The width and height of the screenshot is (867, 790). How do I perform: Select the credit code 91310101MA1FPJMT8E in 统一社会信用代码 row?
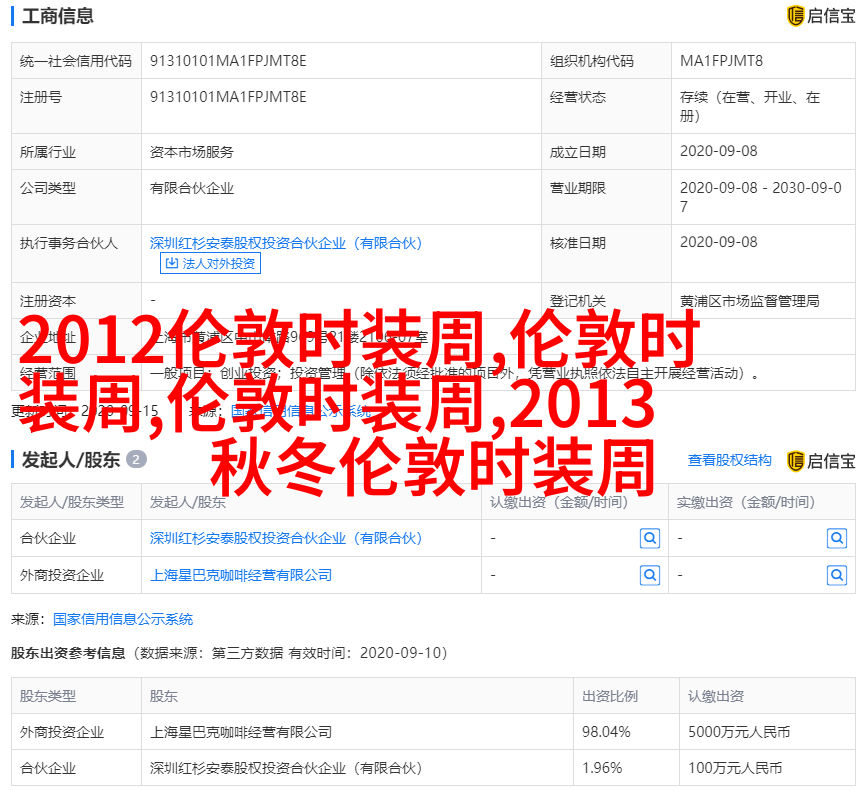tap(228, 61)
